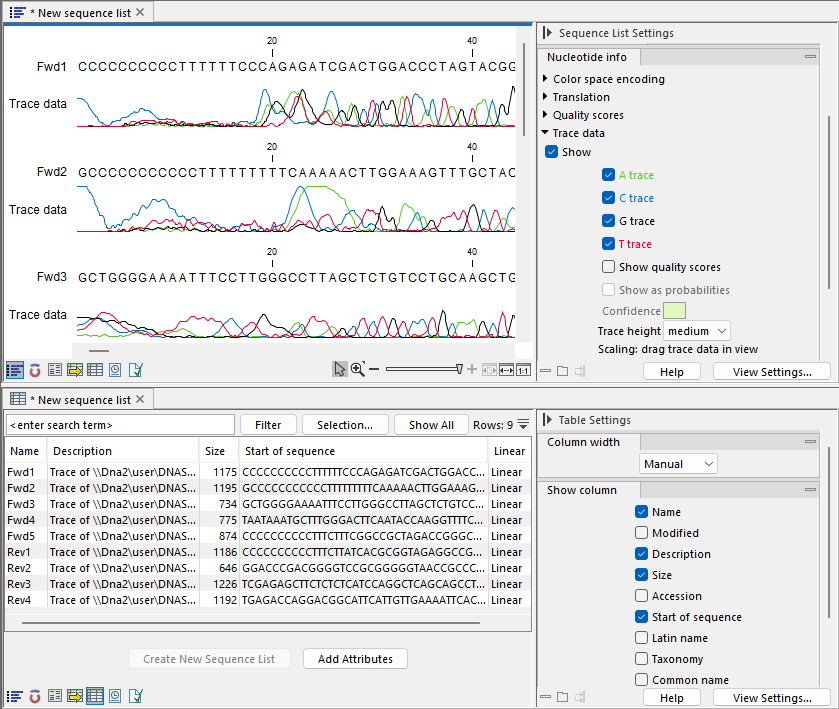This screenshot has height=709, width=839.
Task: Click the circular sequence view icon in upper toolbar
Action: tap(35, 370)
